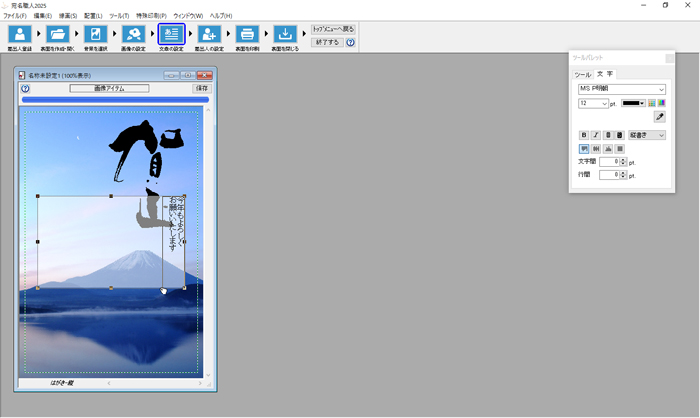Screen dimensions: 700x418
Task: Toggle bold text formatting
Action: pyautogui.click(x=585, y=135)
